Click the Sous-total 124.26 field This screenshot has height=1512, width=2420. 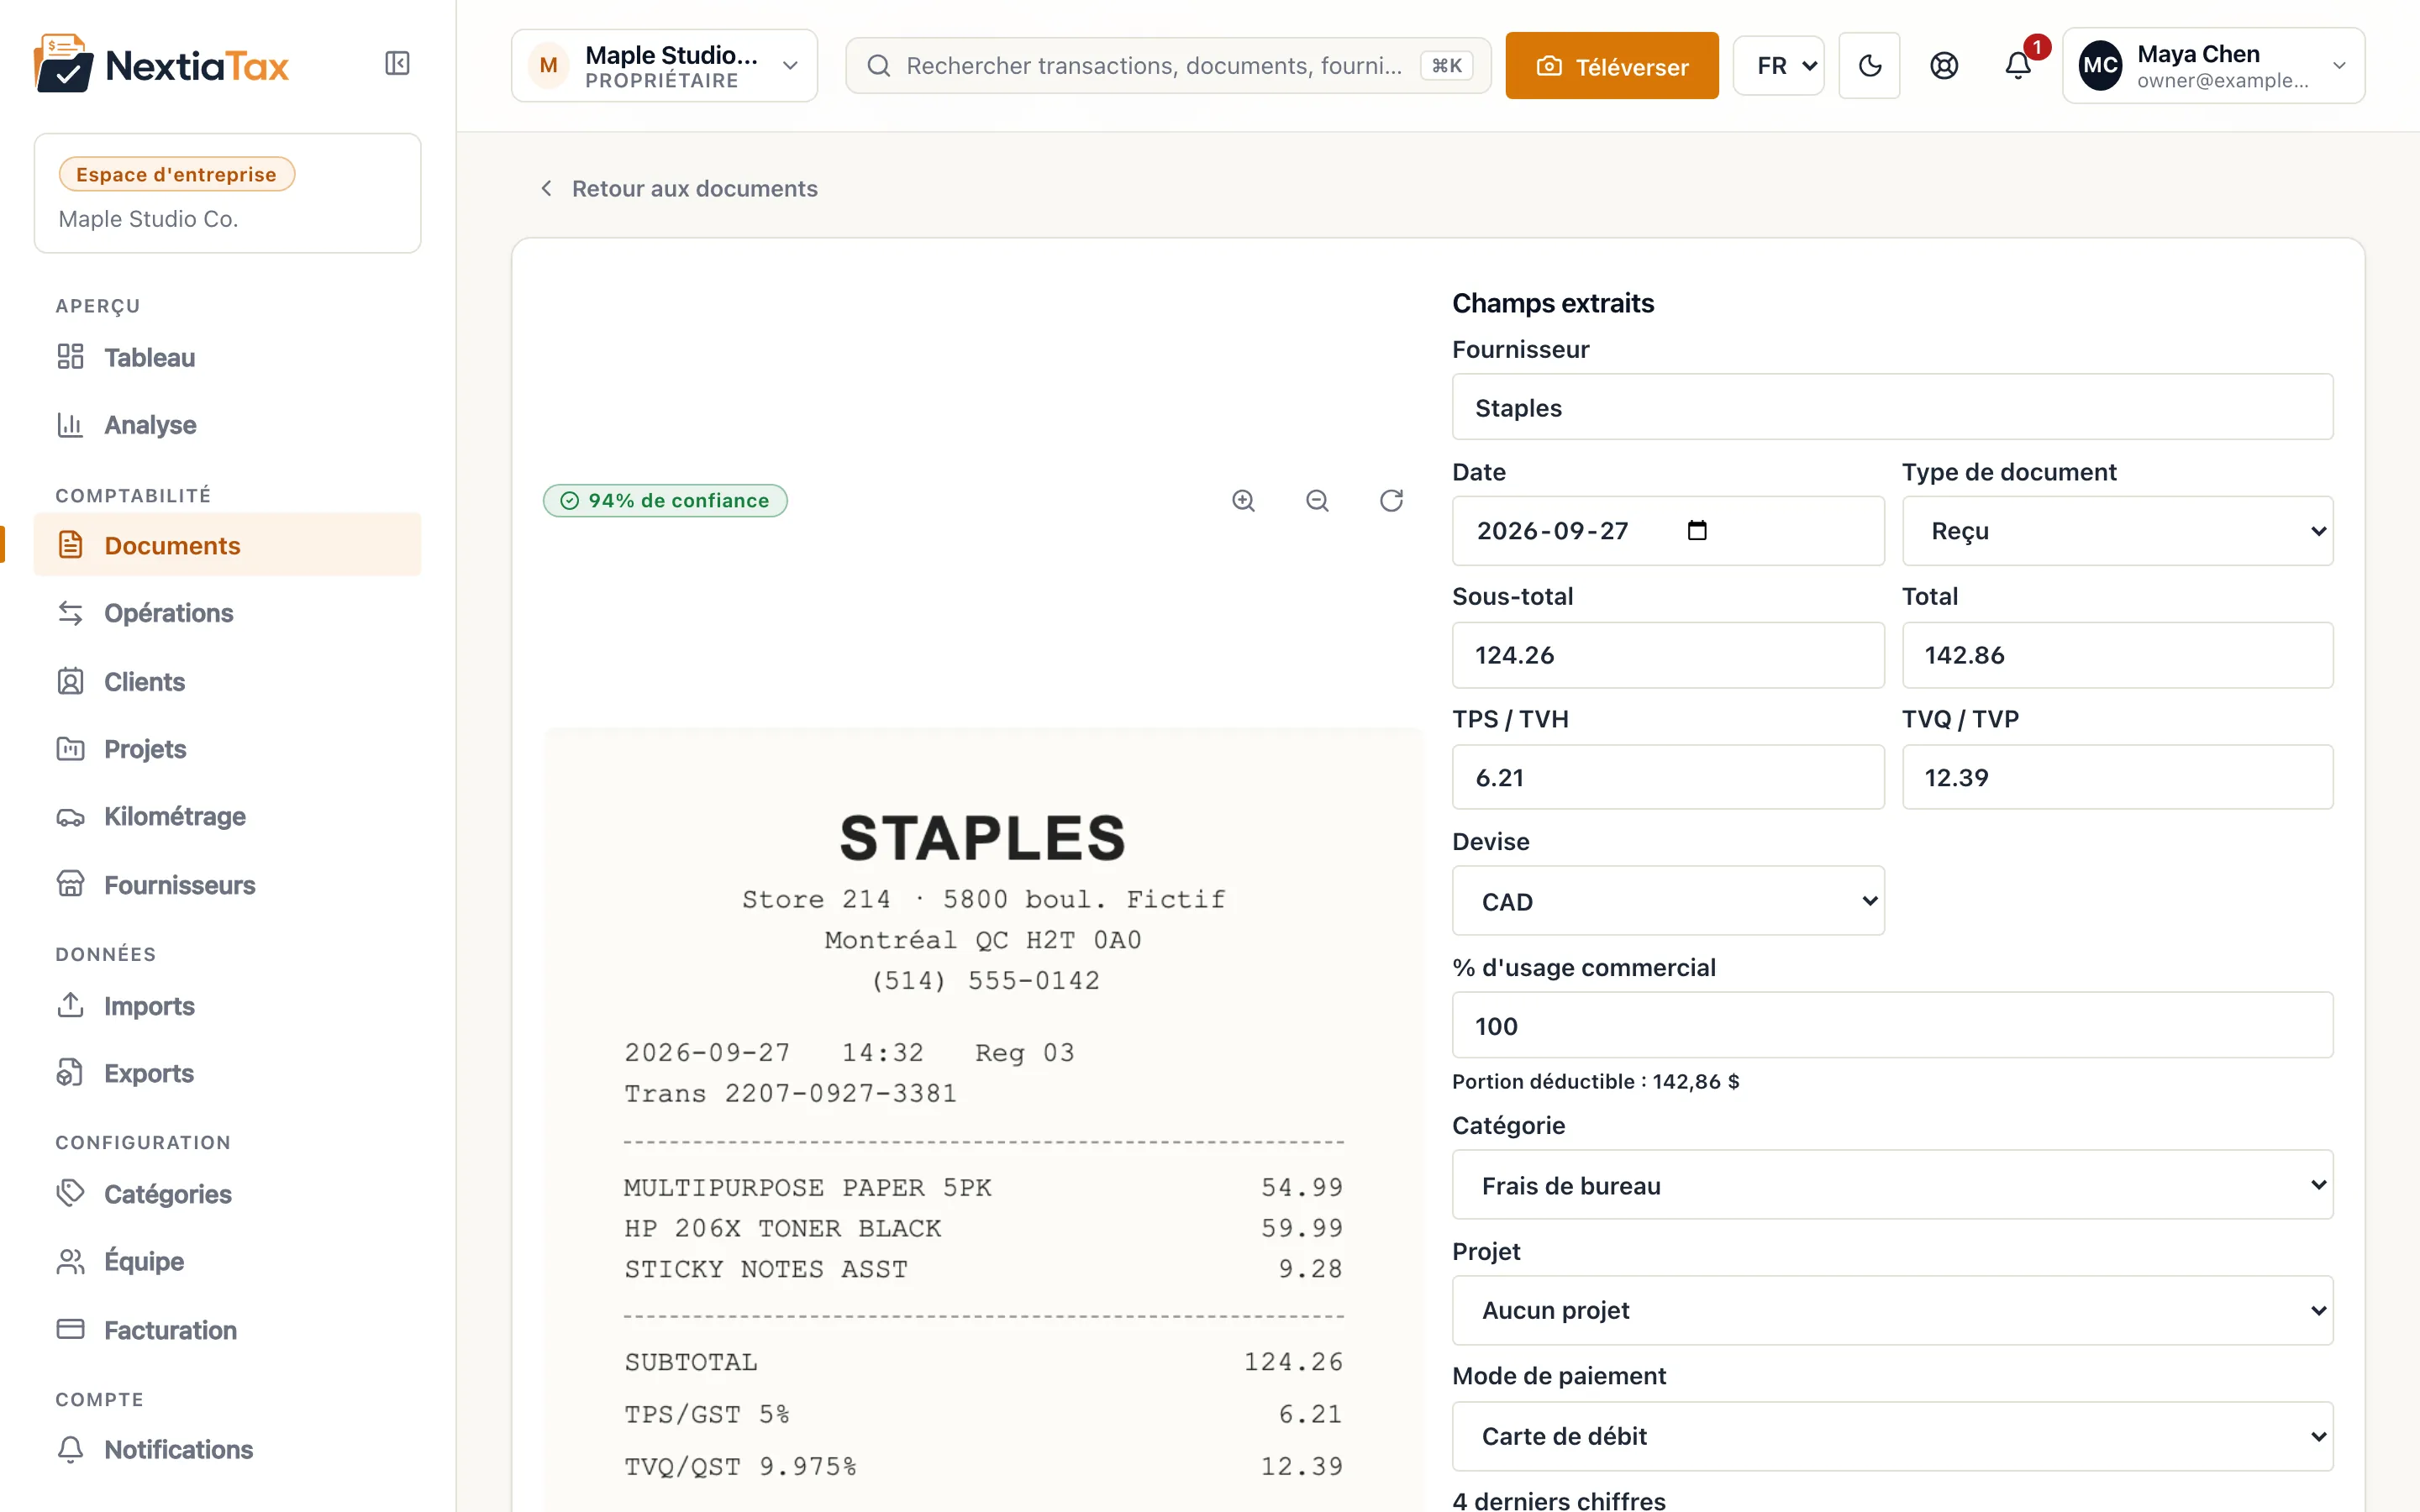1668,655
